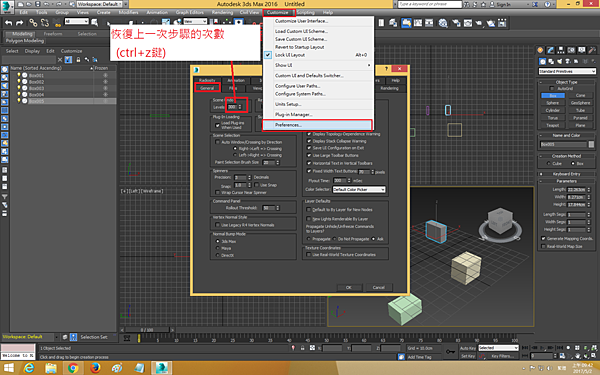
Task: Enable the AutoGrid checkbox
Action: coord(551,88)
